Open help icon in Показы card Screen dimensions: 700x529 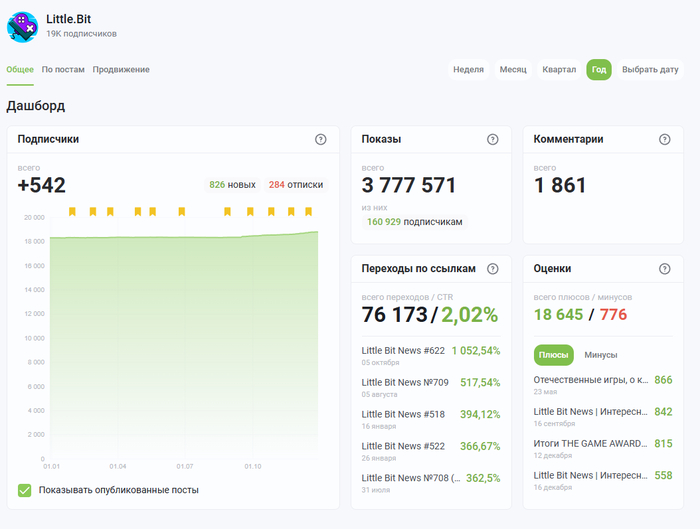(492, 140)
